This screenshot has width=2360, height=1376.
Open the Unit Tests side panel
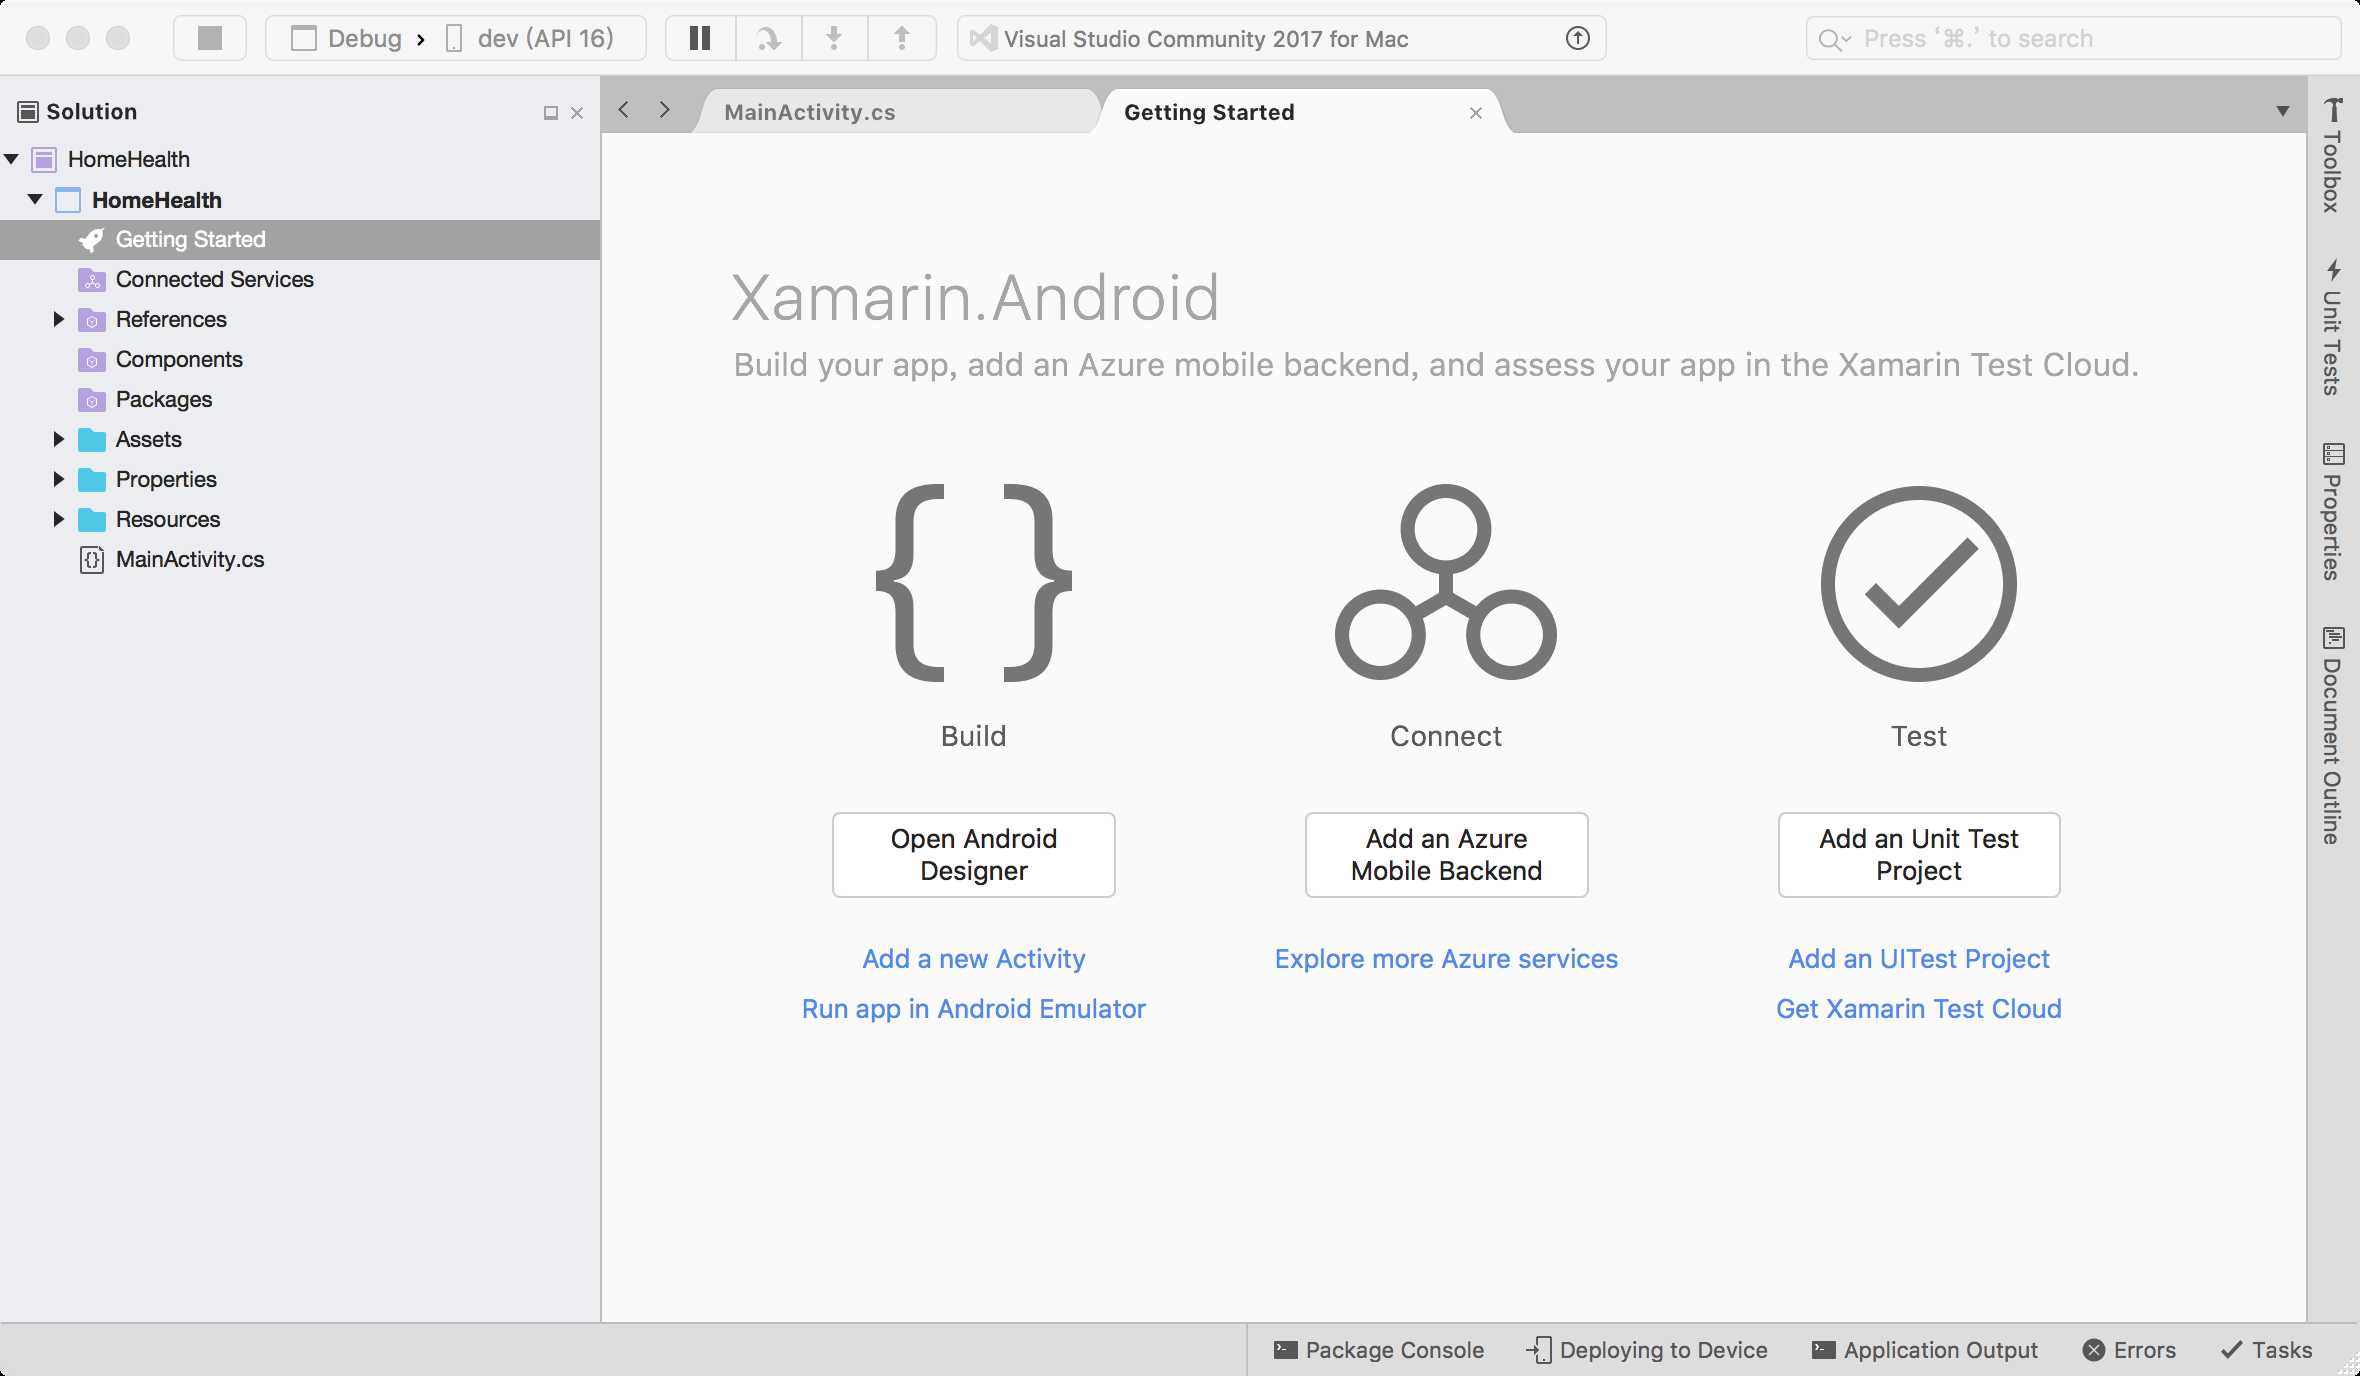tap(2333, 328)
